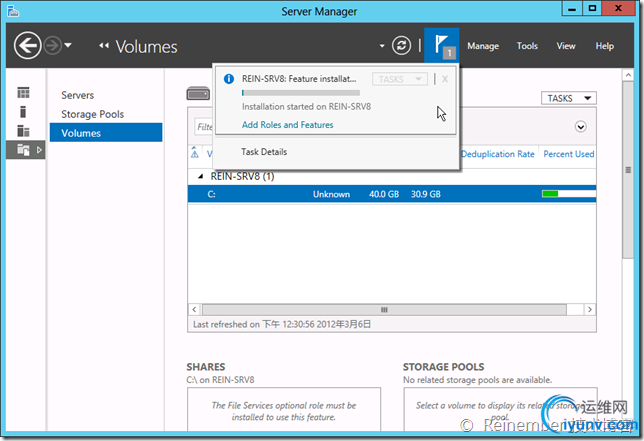Viewport: 644px width, 441px height.
Task: Select Volumes in the navigation list
Action: (x=106, y=133)
